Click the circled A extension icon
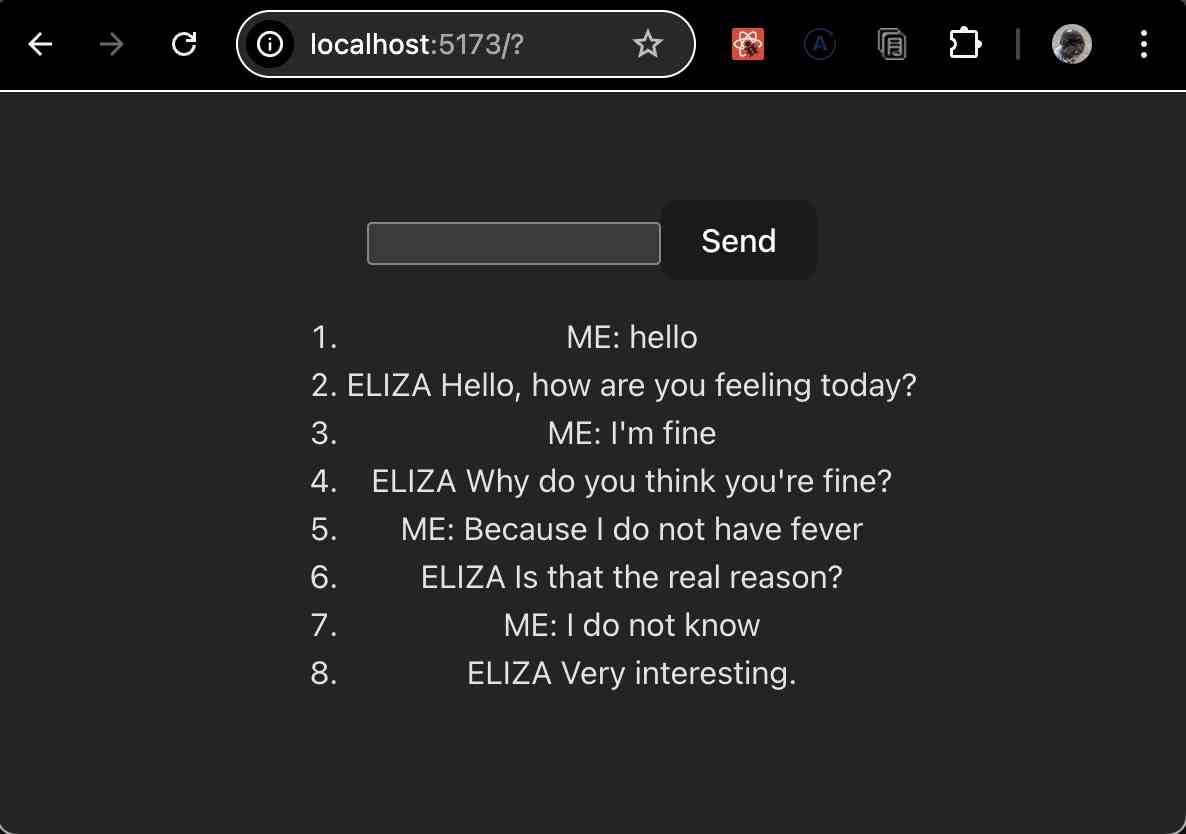Screen dimensions: 1186x834 [x=820, y=44]
